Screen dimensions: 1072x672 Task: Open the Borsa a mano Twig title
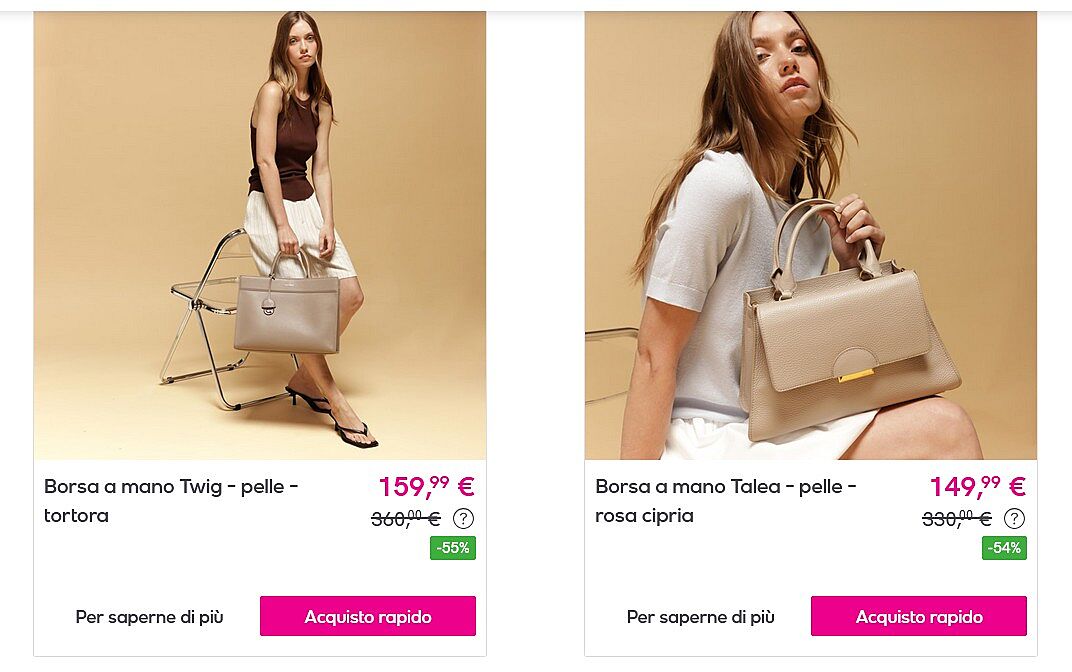pyautogui.click(x=172, y=500)
